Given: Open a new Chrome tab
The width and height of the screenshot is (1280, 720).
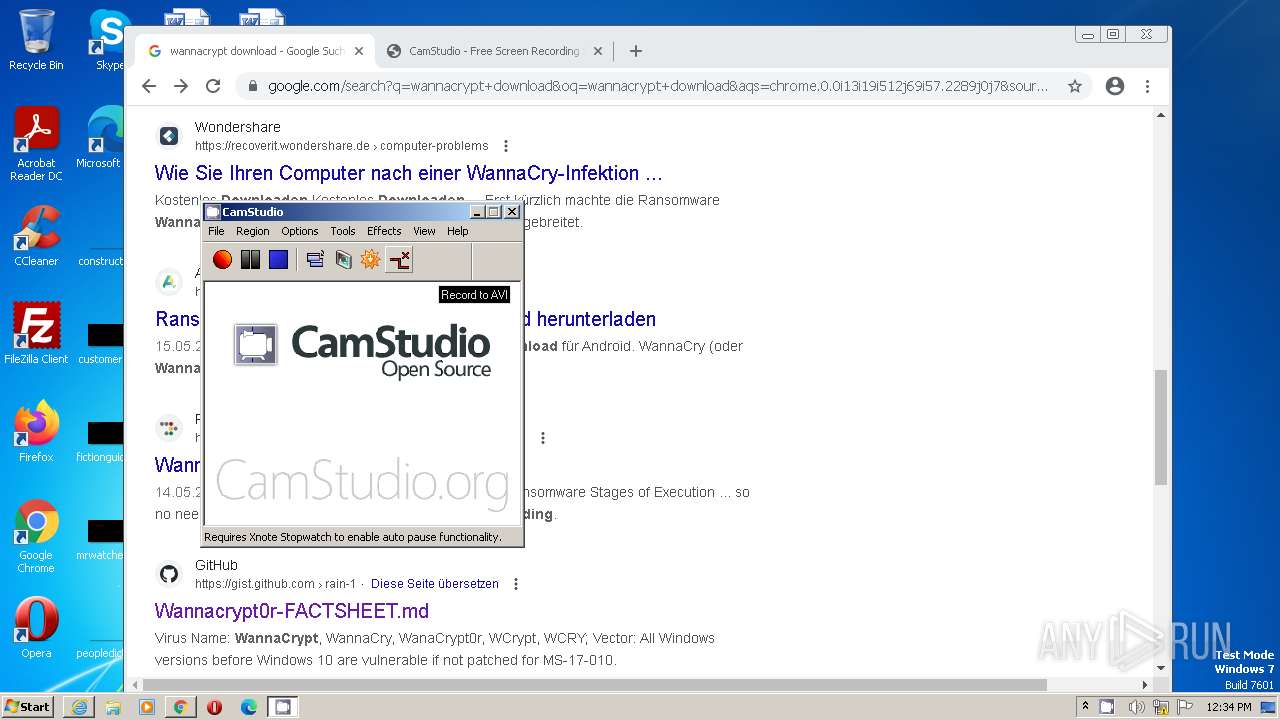Looking at the screenshot, I should [635, 51].
